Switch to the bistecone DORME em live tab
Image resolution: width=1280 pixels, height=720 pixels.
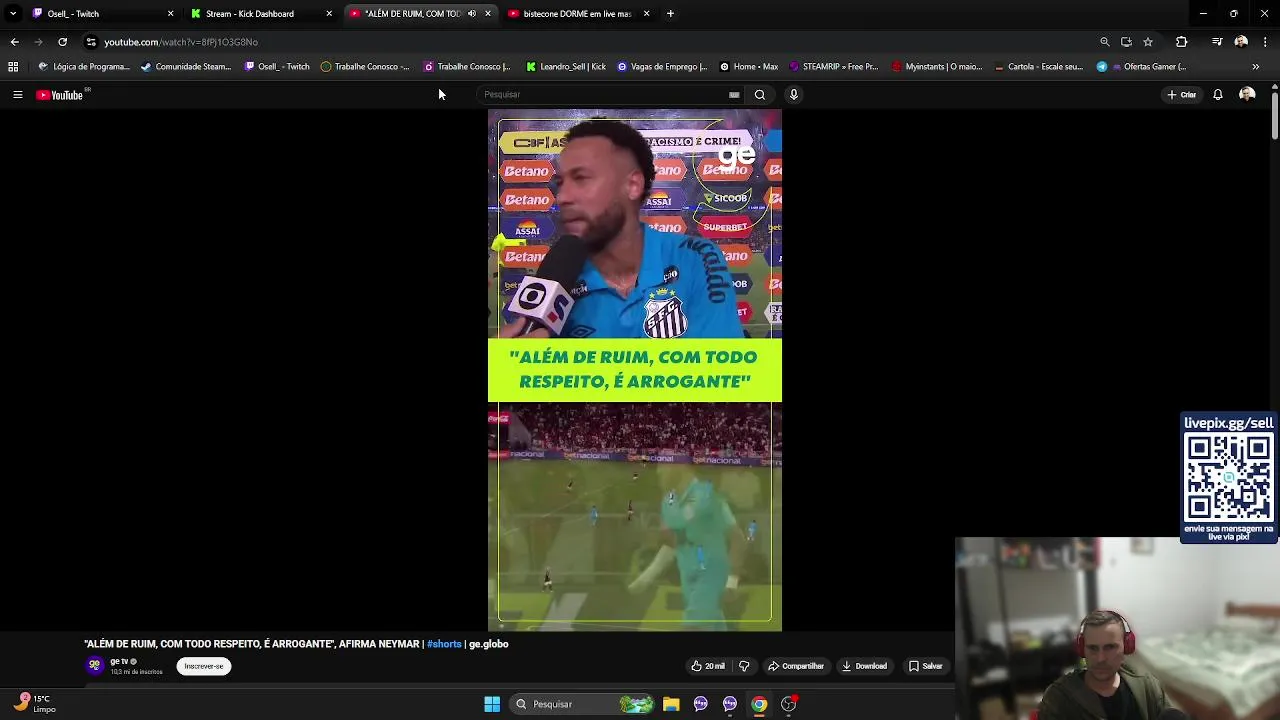577,14
